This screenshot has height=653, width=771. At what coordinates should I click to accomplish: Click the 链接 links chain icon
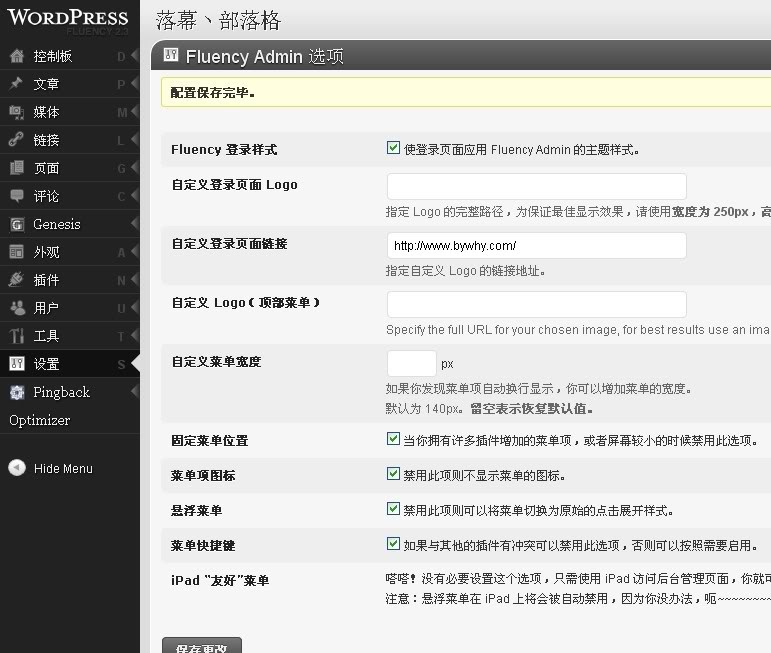coord(16,140)
